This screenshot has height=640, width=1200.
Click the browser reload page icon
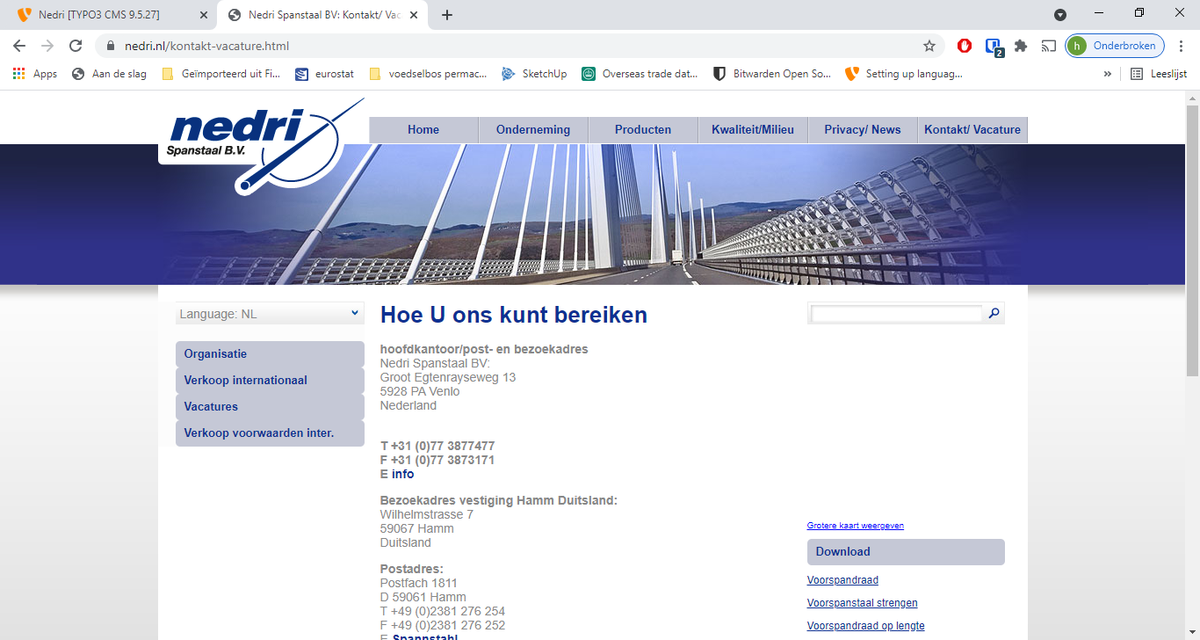[75, 46]
